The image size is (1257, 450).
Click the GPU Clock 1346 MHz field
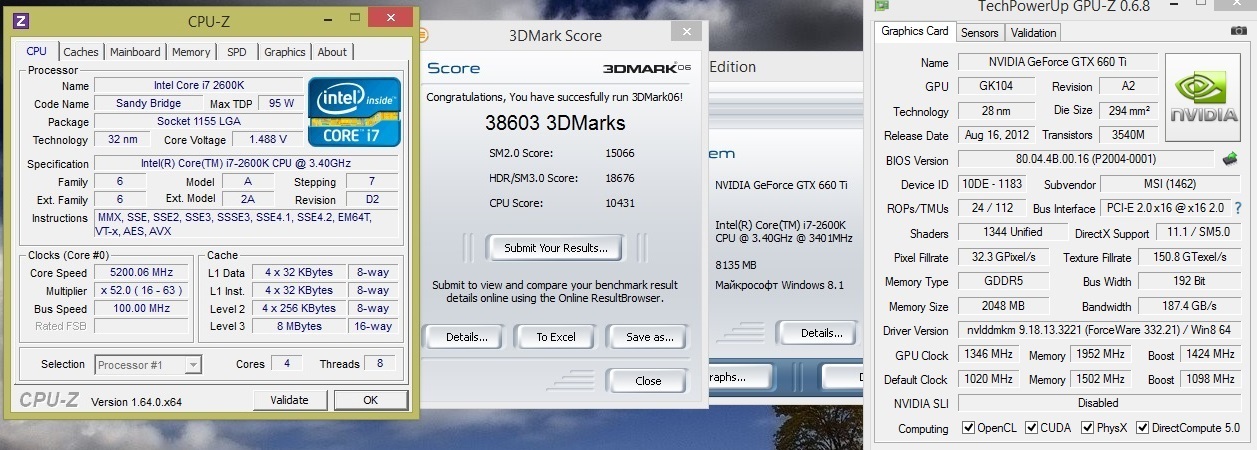click(990, 355)
